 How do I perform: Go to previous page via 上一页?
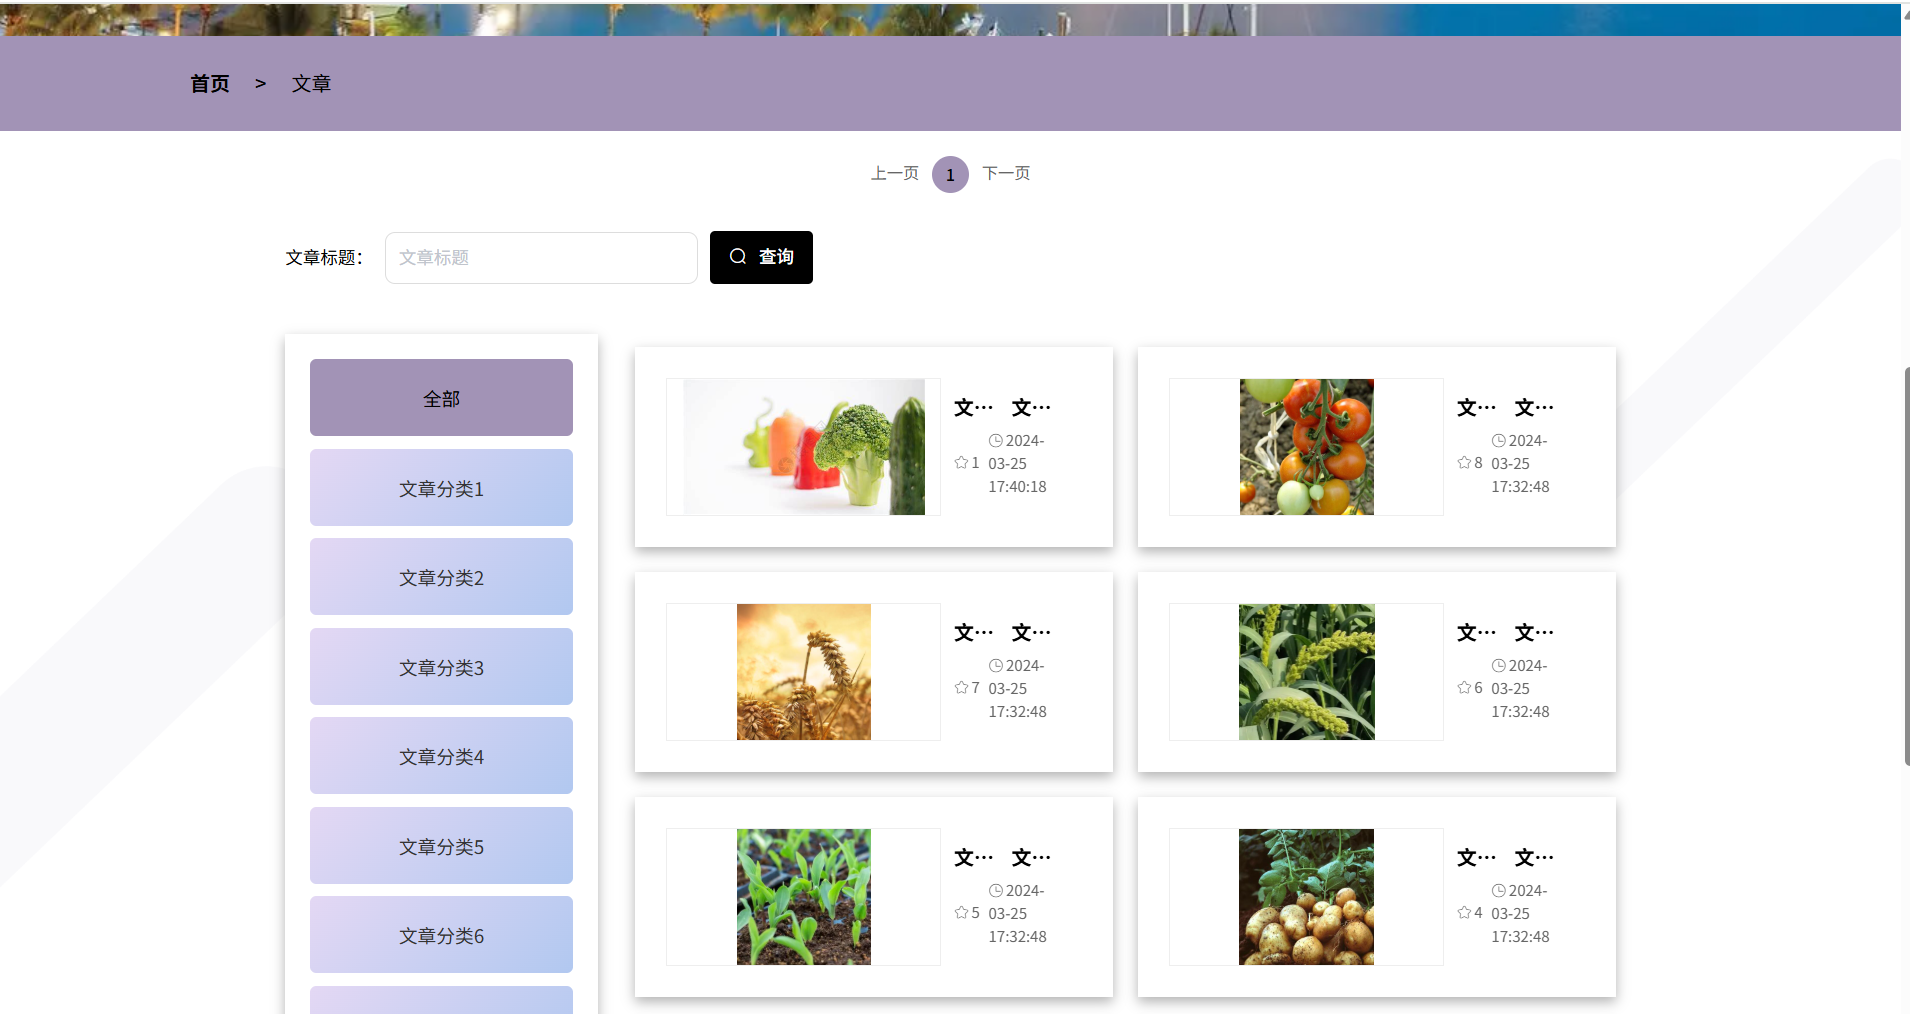click(895, 173)
